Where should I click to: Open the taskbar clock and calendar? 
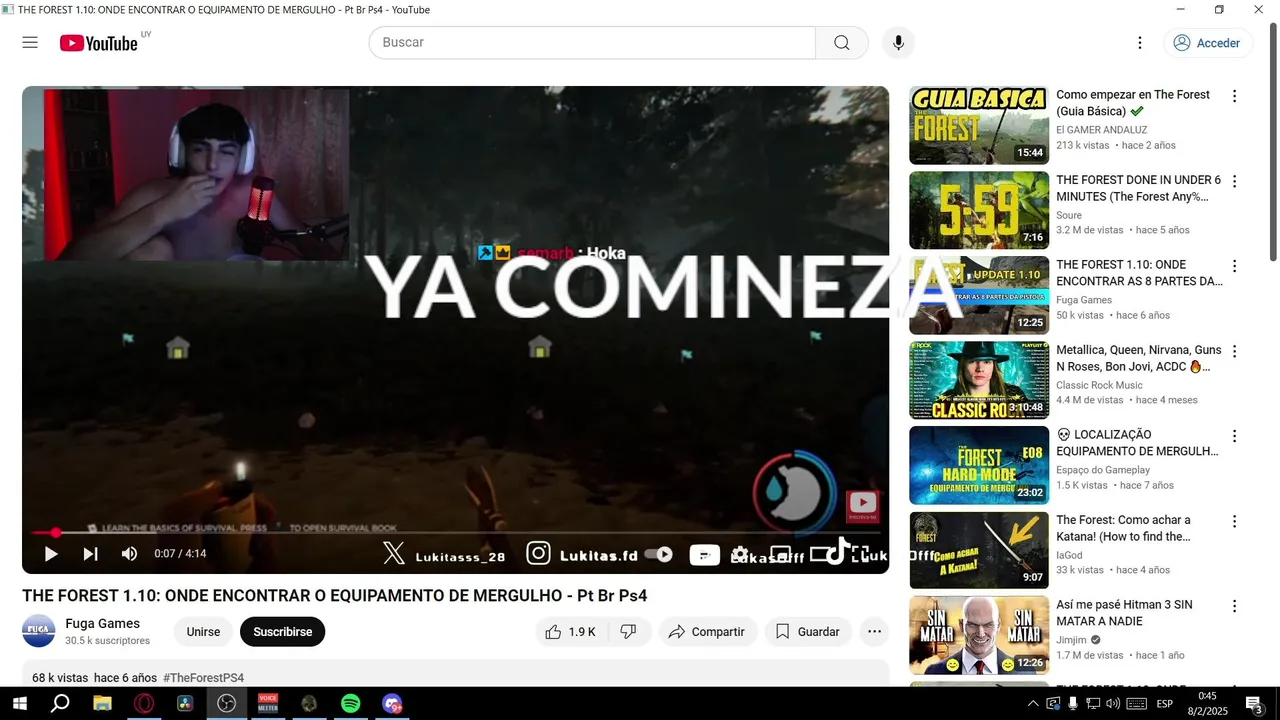point(1207,704)
